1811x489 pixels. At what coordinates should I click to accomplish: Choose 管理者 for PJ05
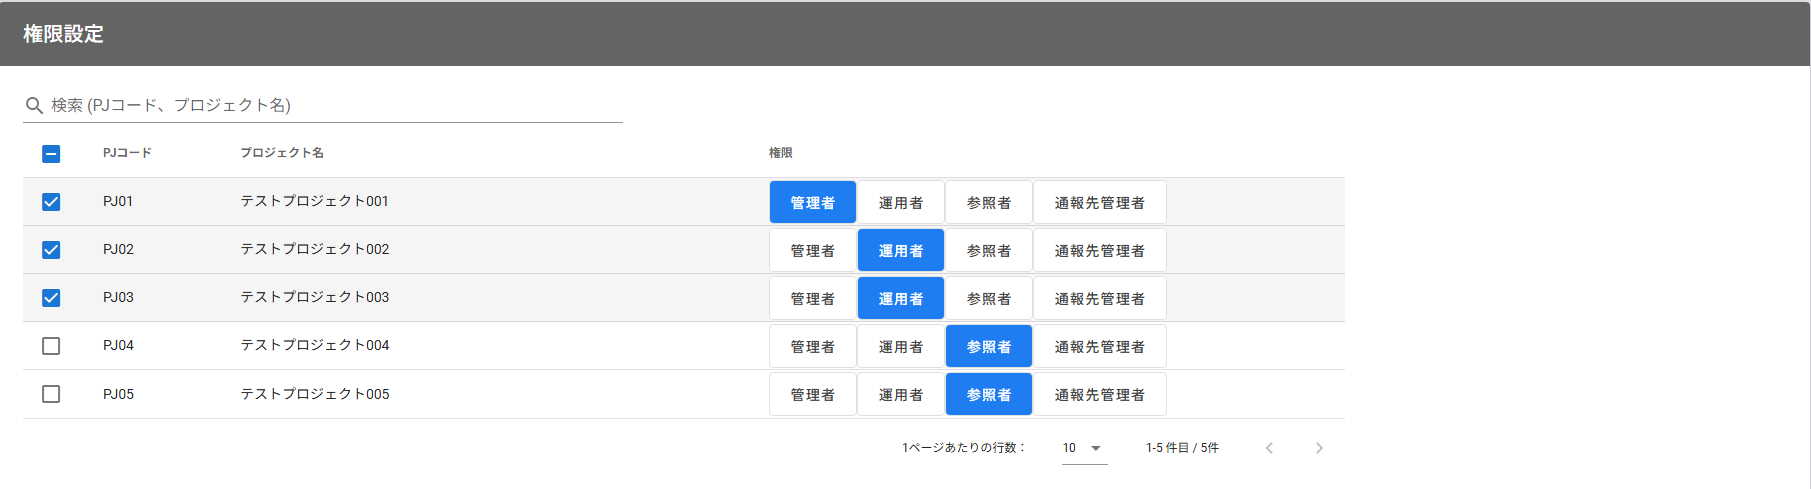click(x=812, y=395)
